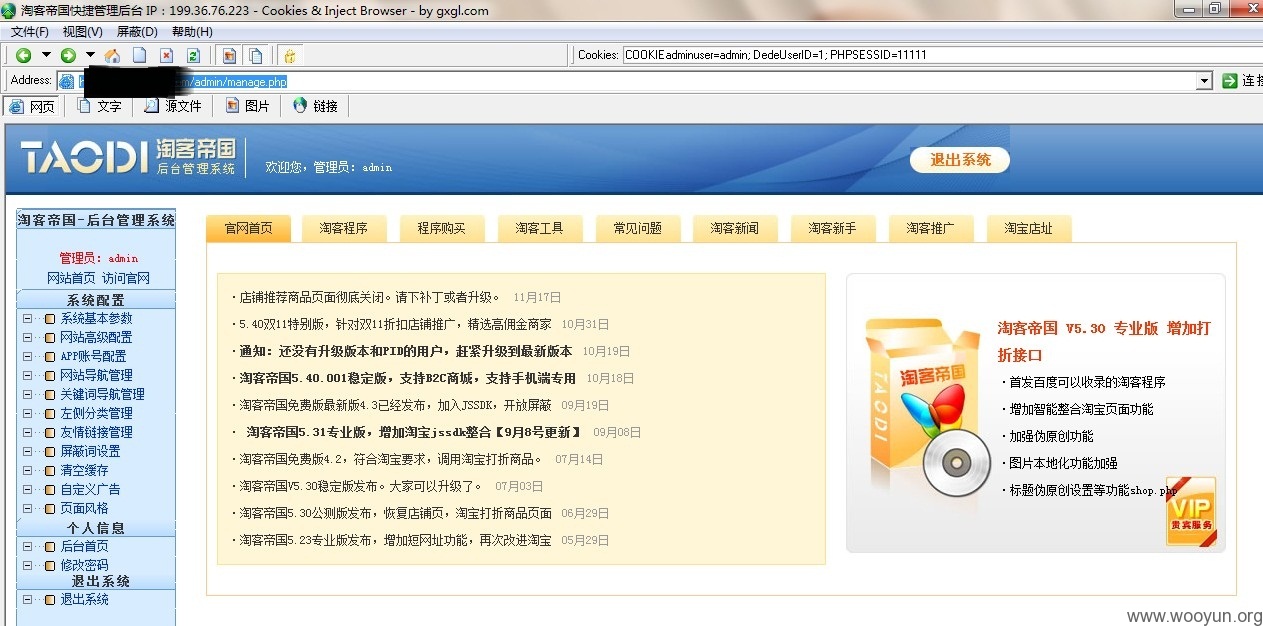Select the 常见问题 tab
1263x626 pixels.
(638, 228)
